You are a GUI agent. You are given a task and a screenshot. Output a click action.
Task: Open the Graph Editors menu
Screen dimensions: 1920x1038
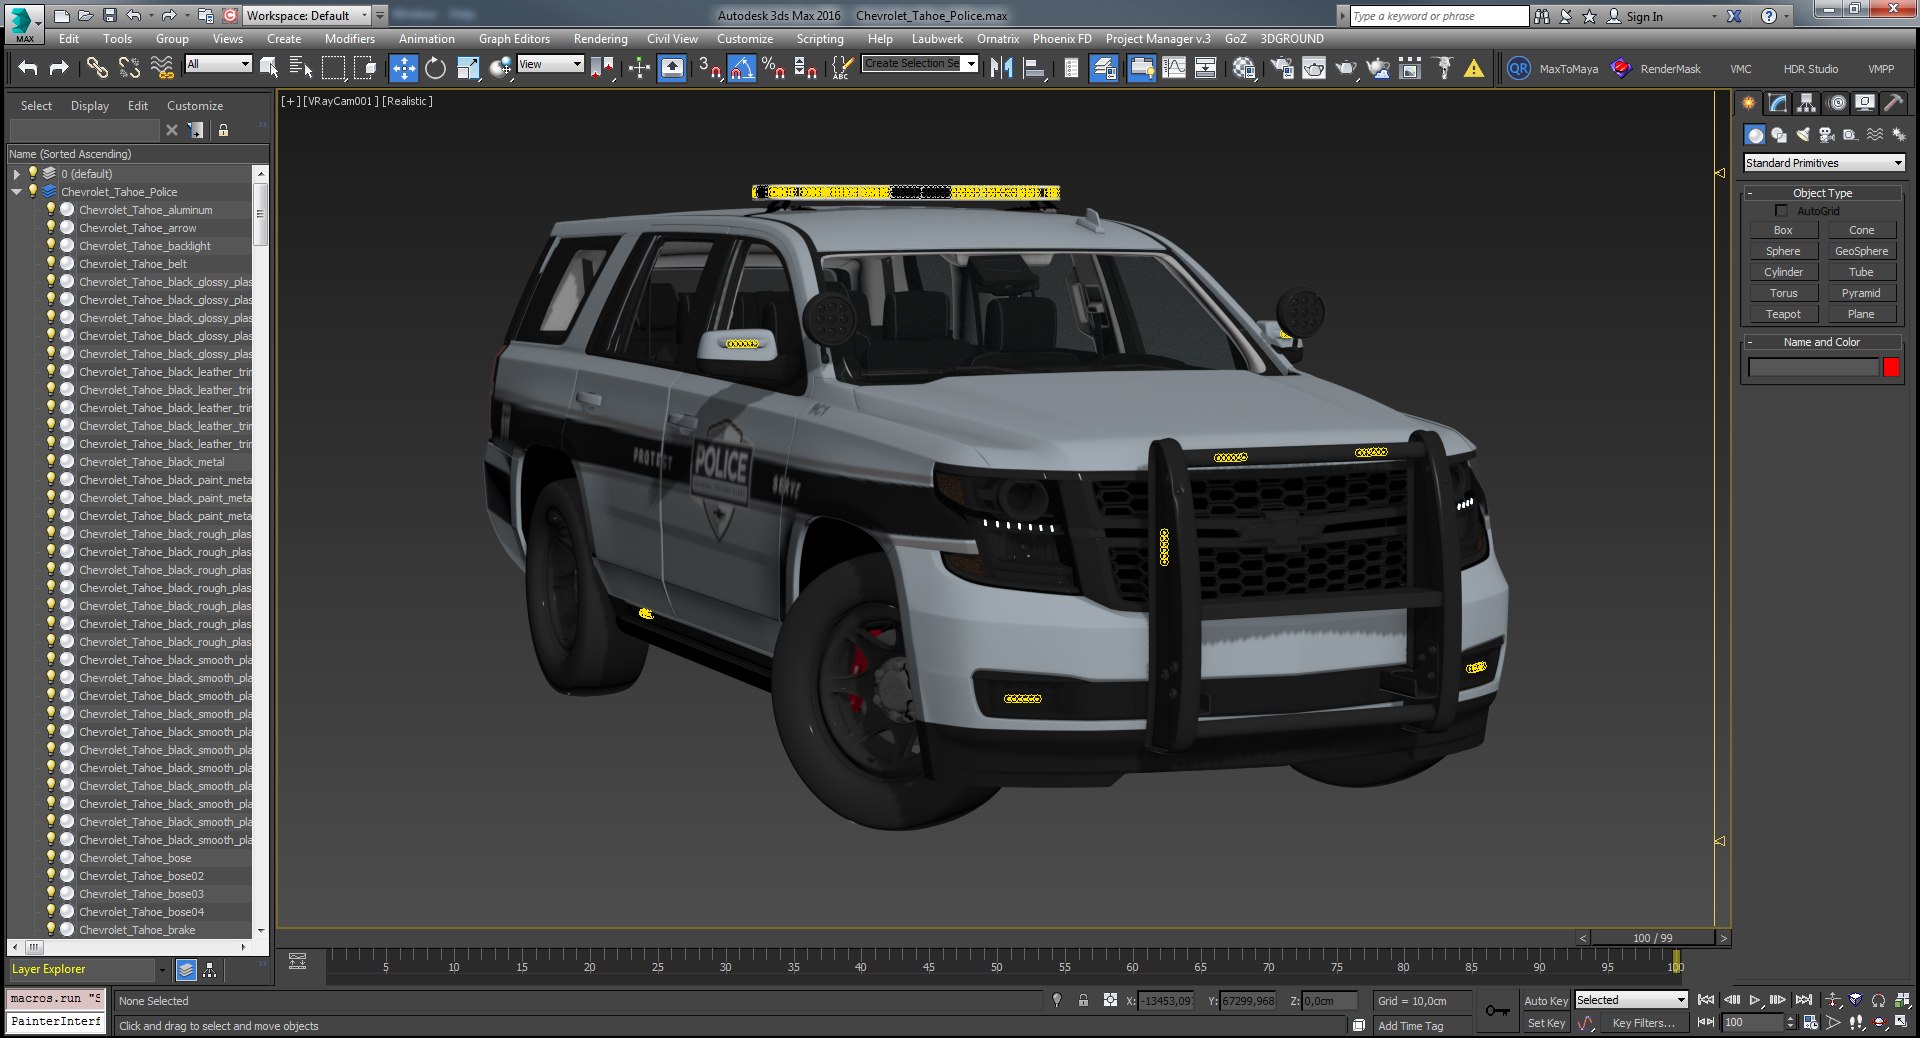pos(514,39)
